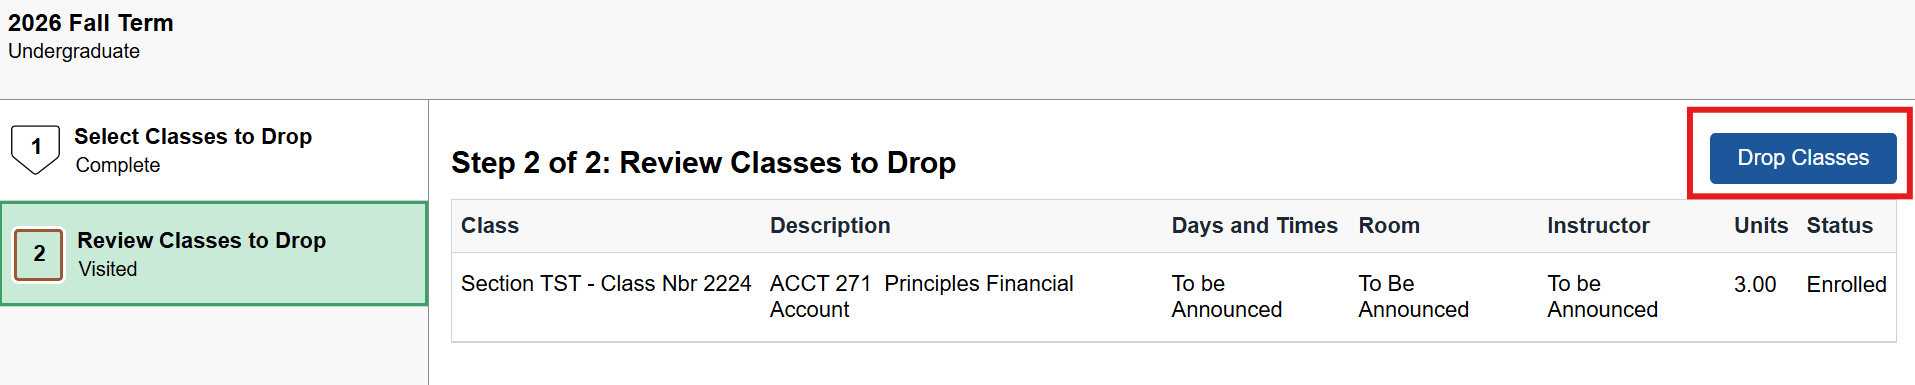The image size is (1915, 385).
Task: Select step 1 pentagon number icon
Action: point(36,149)
